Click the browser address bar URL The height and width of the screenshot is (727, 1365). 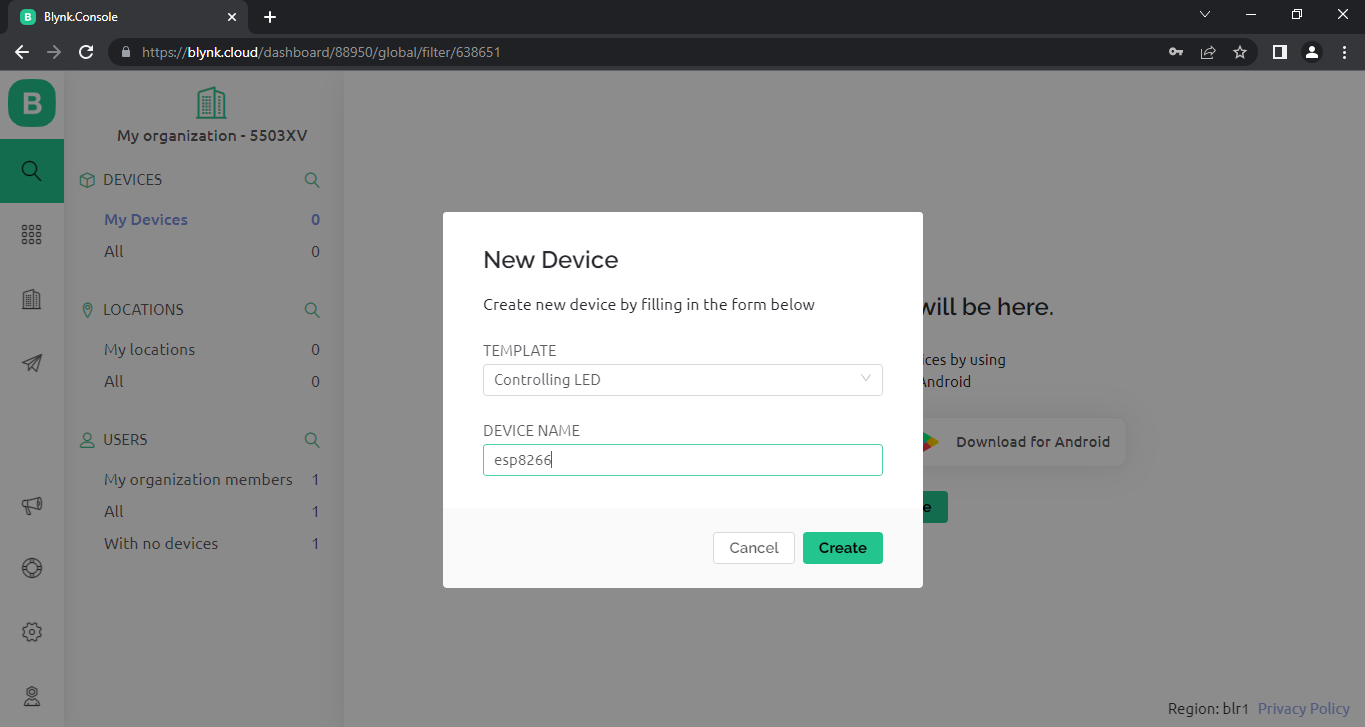321,52
